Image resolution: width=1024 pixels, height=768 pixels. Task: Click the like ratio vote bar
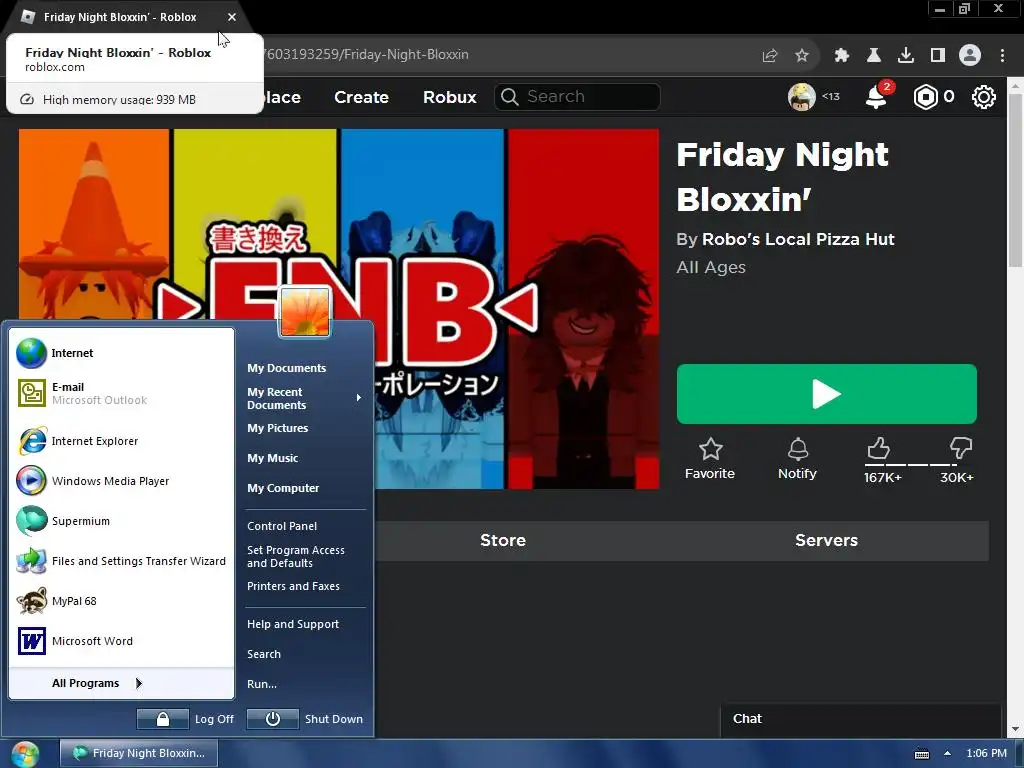920,464
